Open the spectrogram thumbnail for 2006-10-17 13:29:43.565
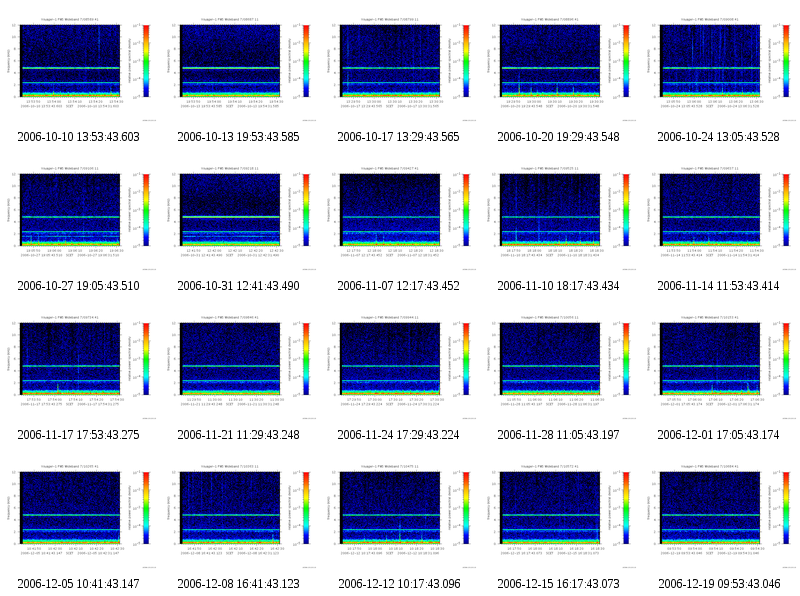The image size is (800, 596). [401, 68]
